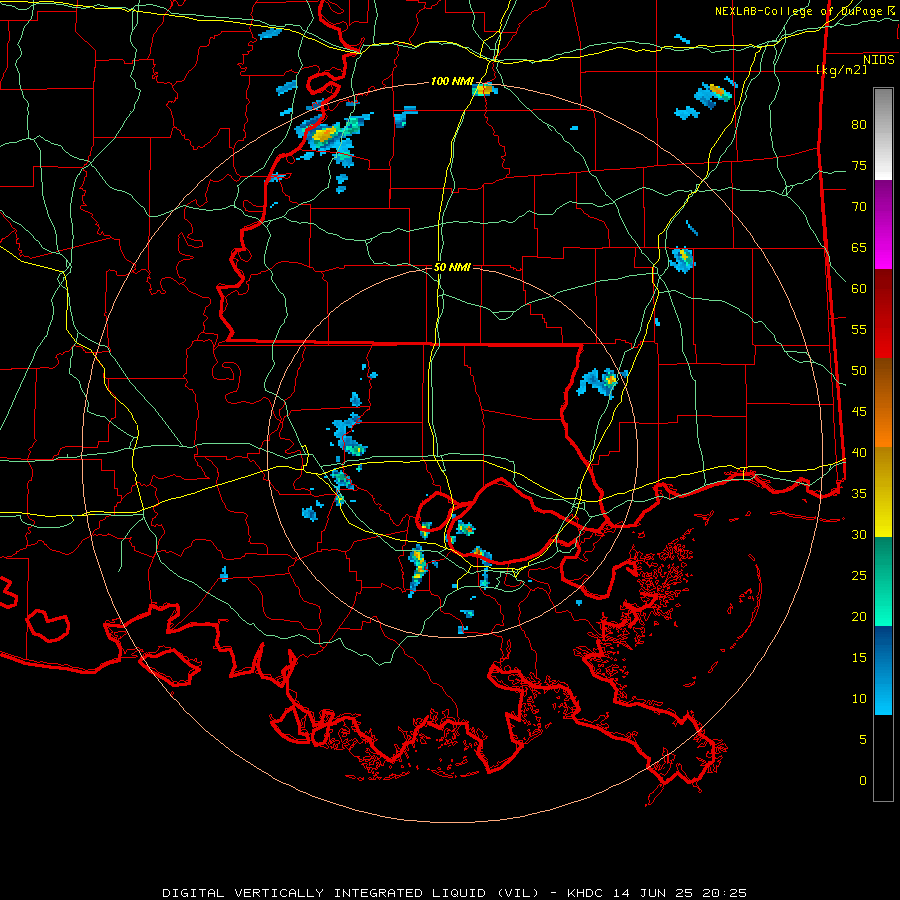Click the 40 value on the color scale
Image resolution: width=900 pixels, height=900 pixels.
859,453
